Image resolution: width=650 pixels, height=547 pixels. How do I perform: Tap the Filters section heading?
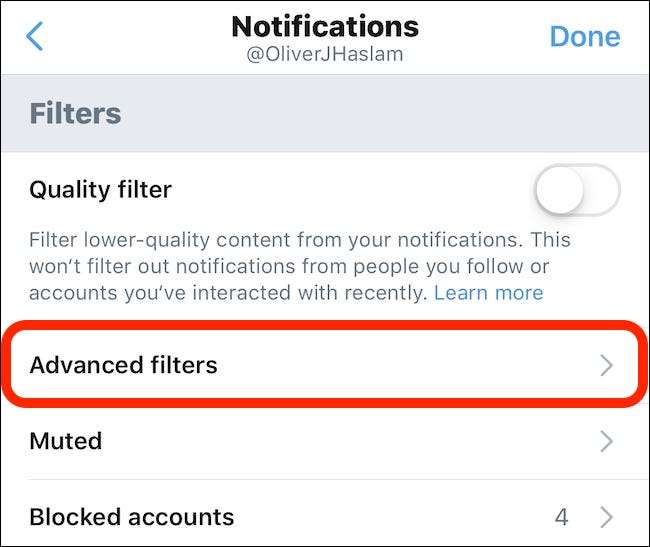click(75, 113)
